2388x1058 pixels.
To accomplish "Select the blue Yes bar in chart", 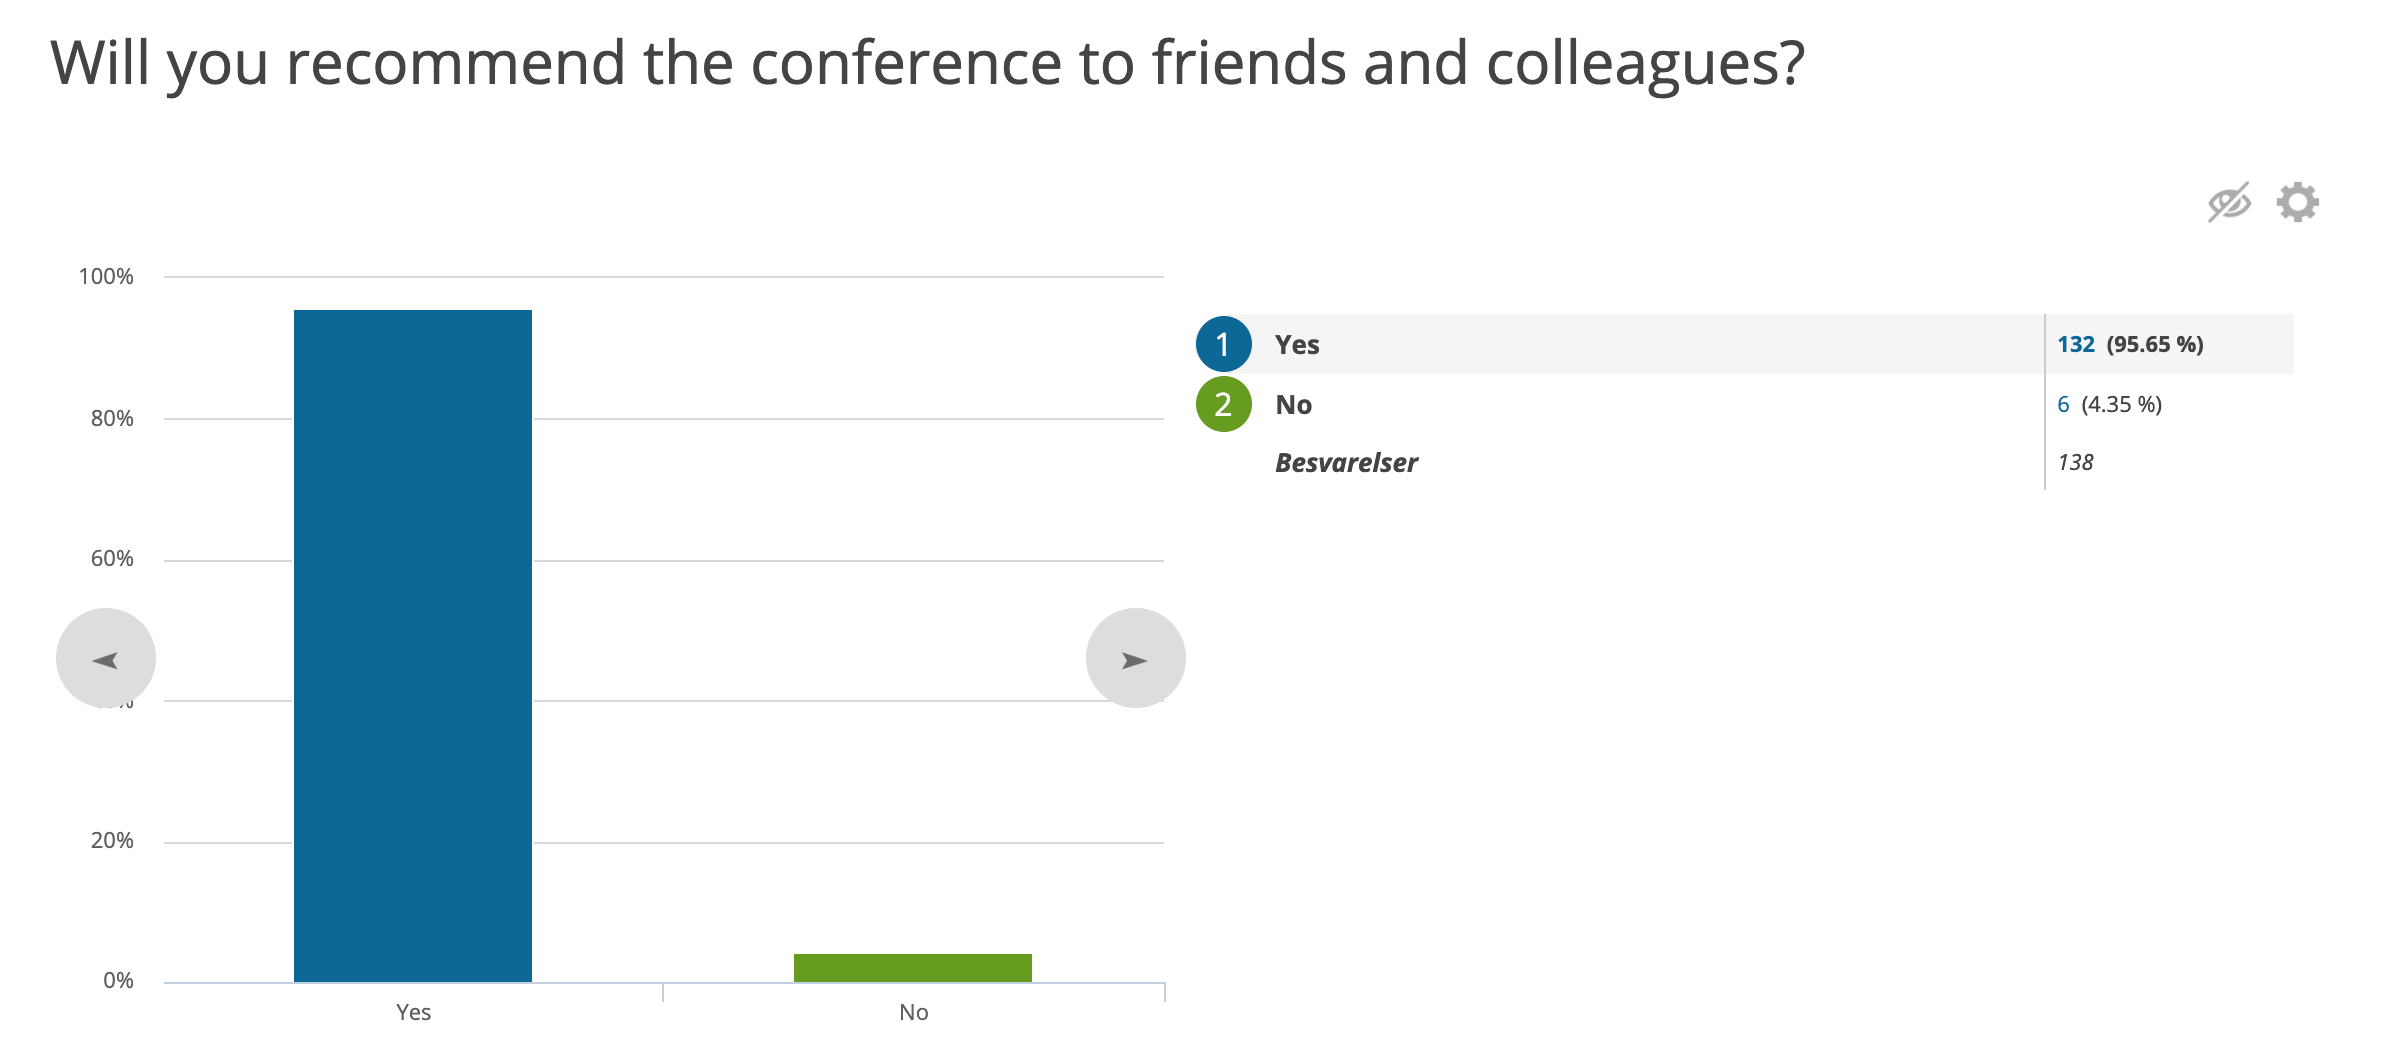I will pyautogui.click(x=413, y=646).
